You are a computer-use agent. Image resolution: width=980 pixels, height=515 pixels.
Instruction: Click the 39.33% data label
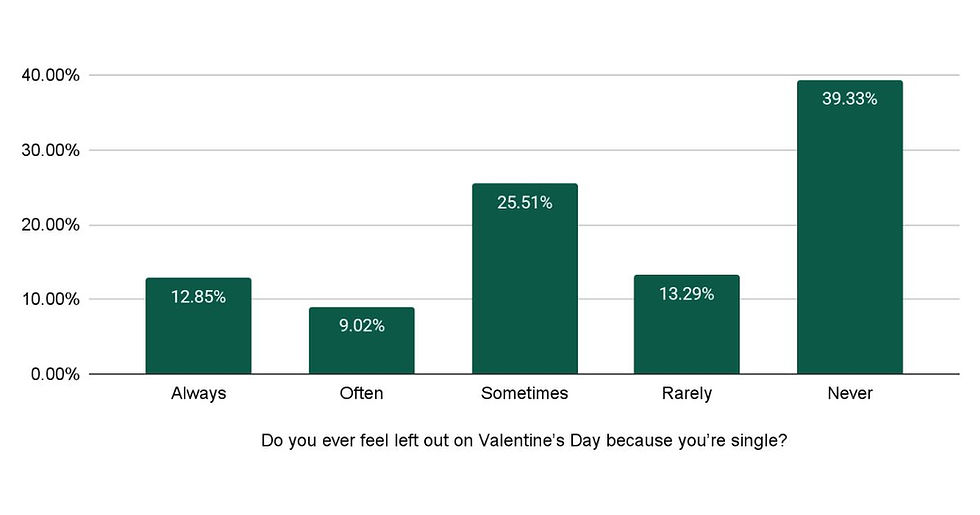coord(849,99)
